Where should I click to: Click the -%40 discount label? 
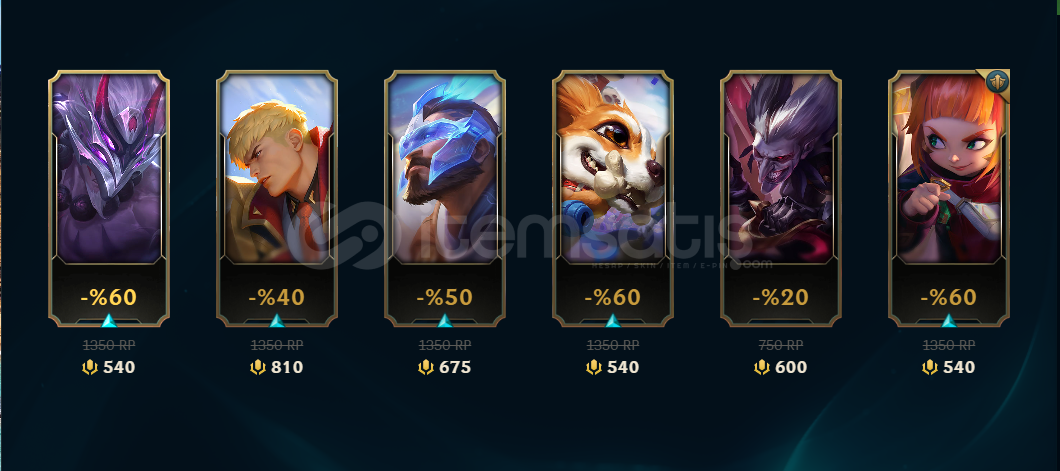(276, 297)
